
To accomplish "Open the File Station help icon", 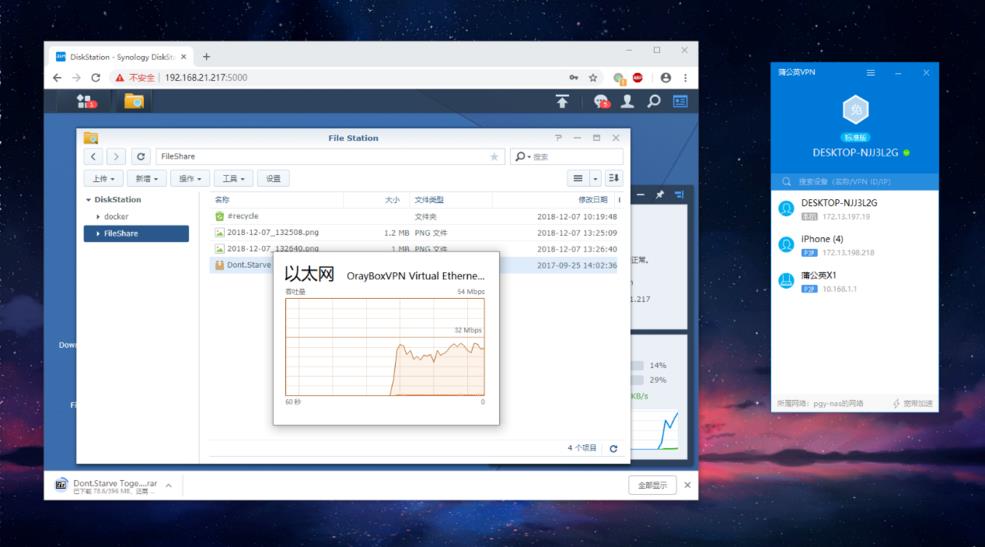I will (x=558, y=138).
